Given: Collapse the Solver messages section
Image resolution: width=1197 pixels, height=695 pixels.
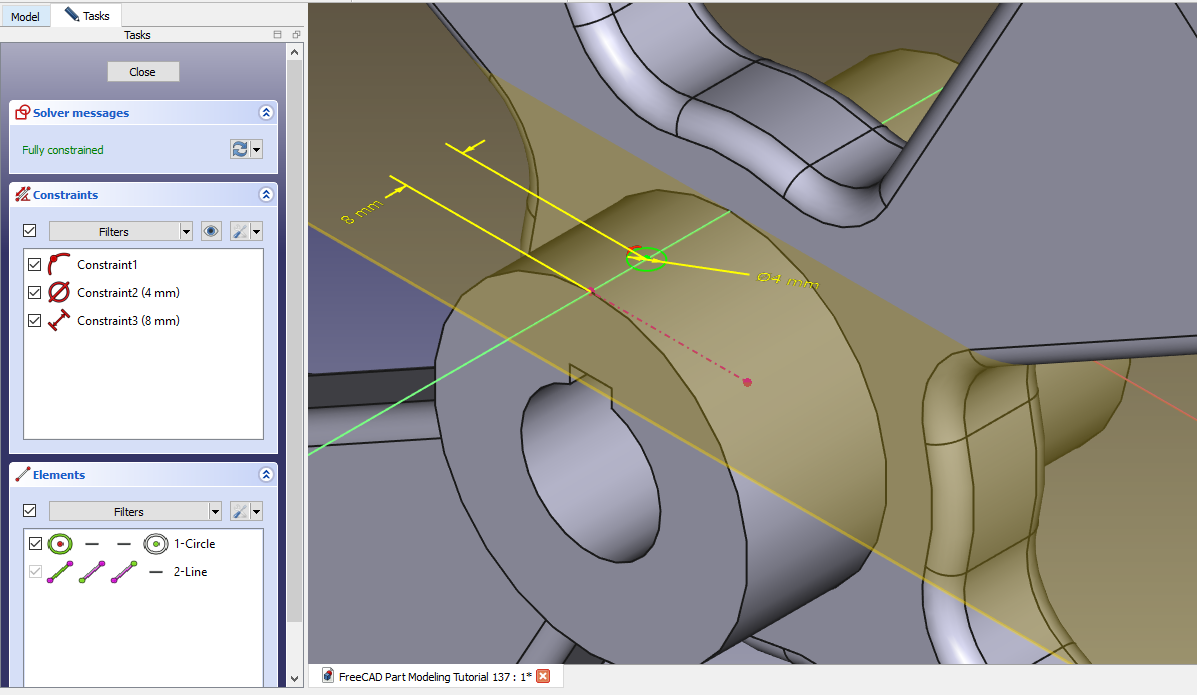Looking at the screenshot, I should point(266,113).
